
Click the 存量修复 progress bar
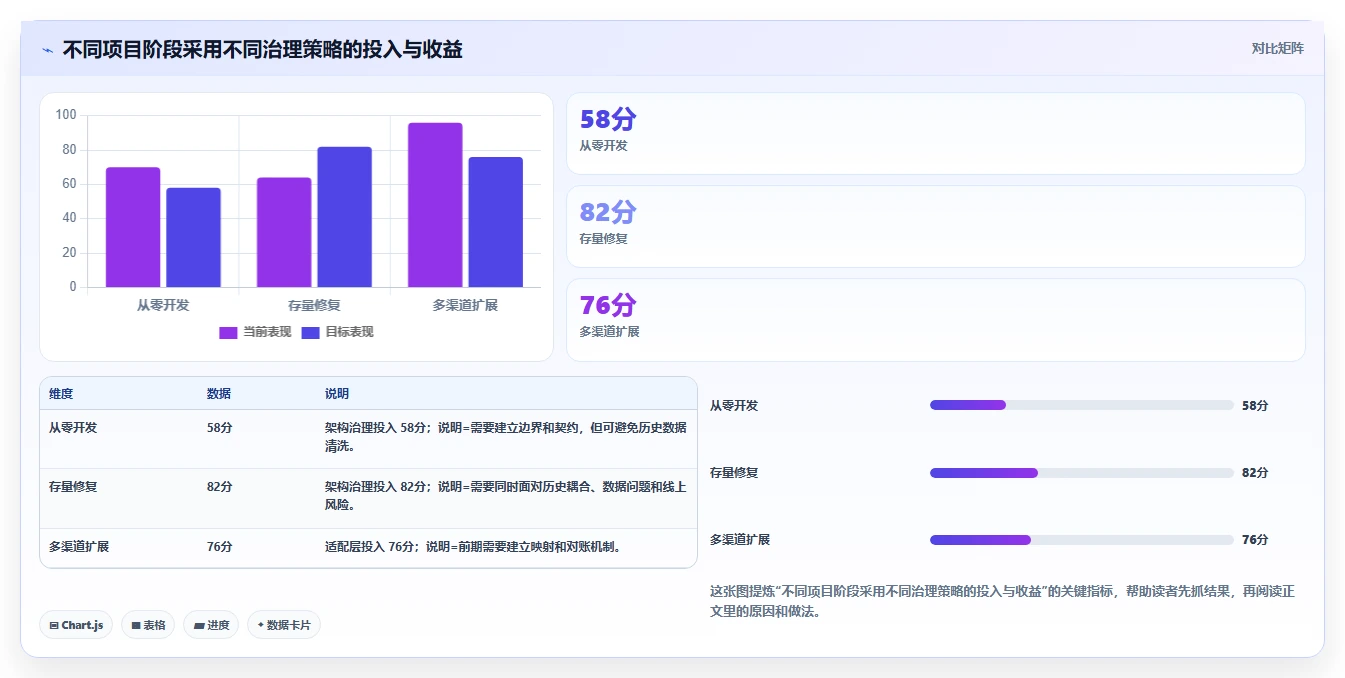(1081, 473)
